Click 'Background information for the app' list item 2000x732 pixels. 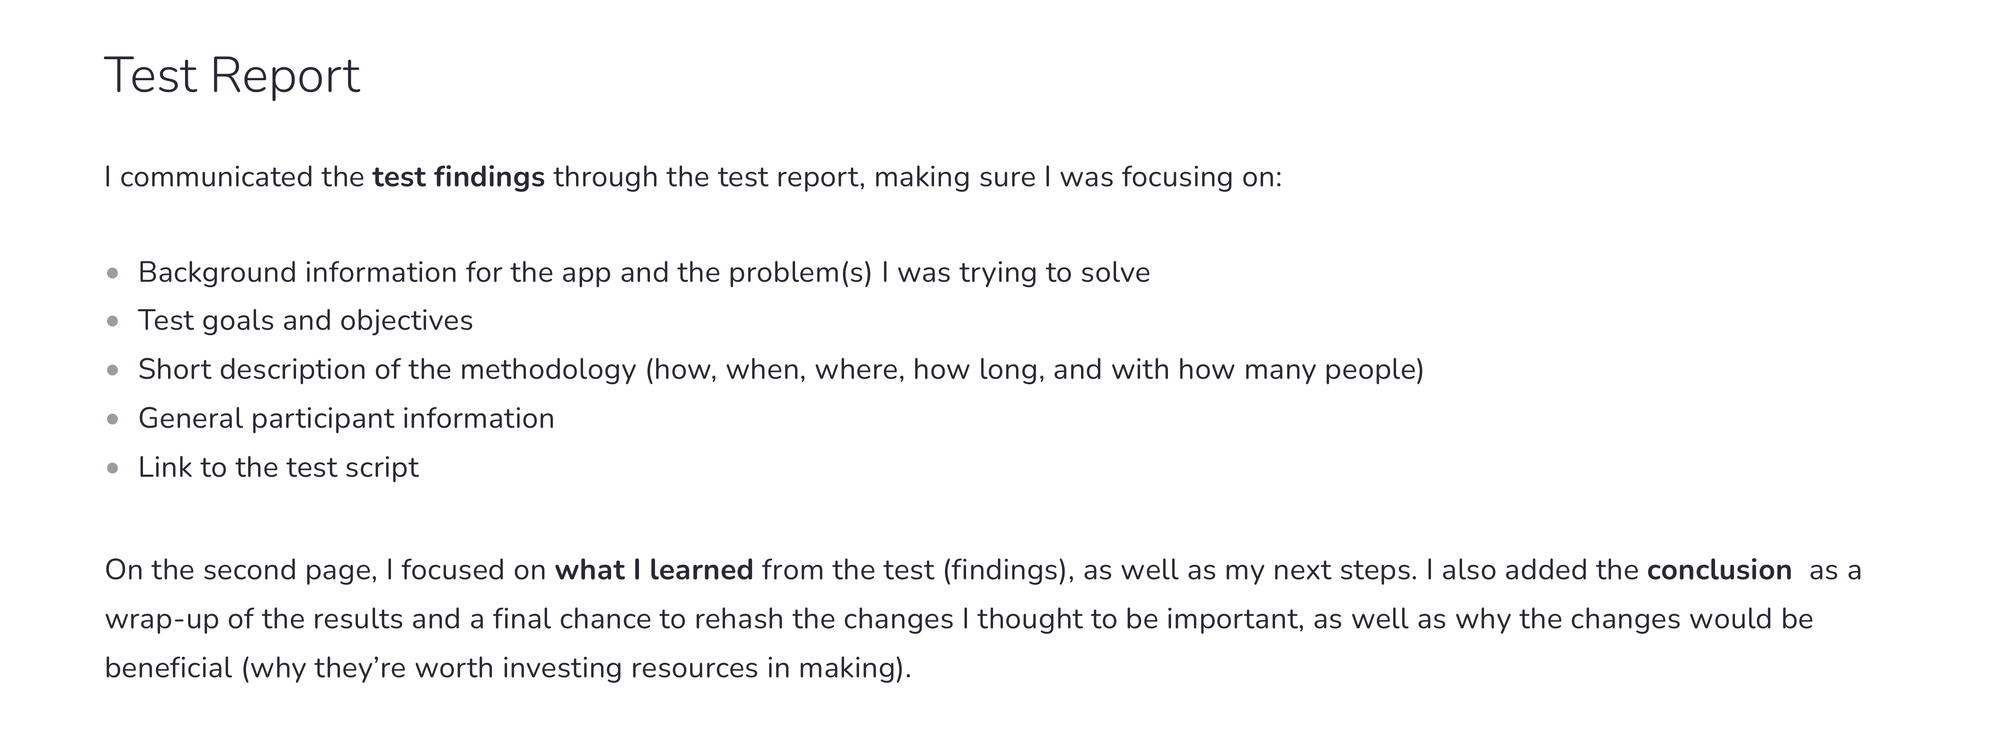click(x=644, y=273)
